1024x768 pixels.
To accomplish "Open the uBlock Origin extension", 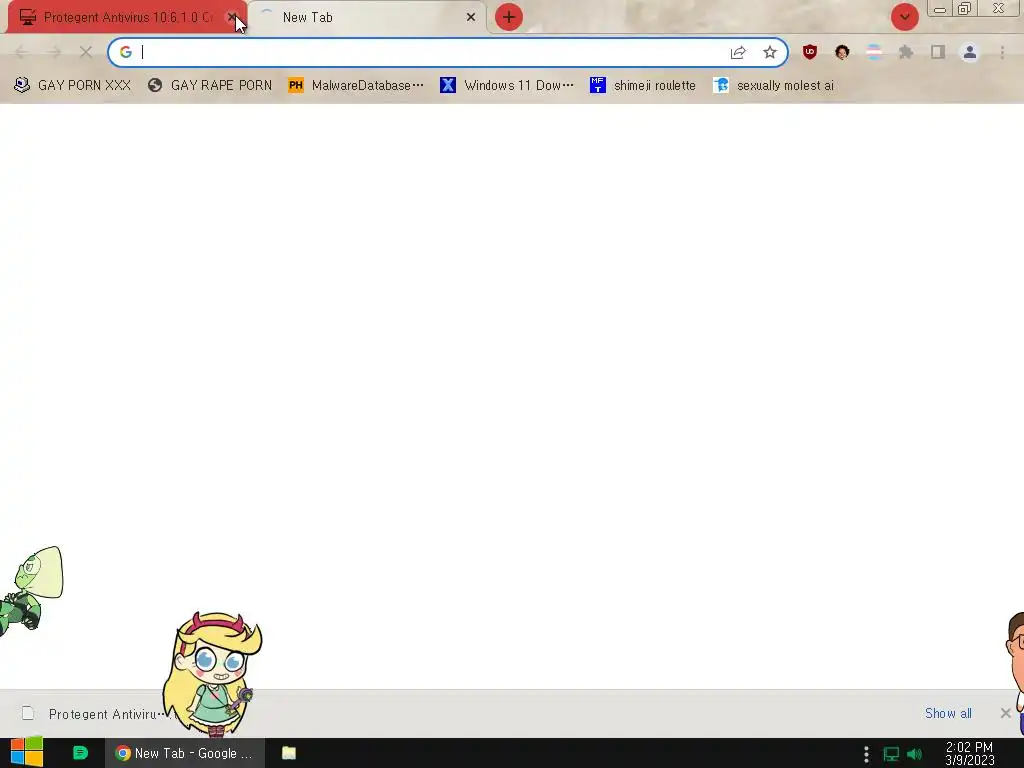I will pyautogui.click(x=810, y=52).
